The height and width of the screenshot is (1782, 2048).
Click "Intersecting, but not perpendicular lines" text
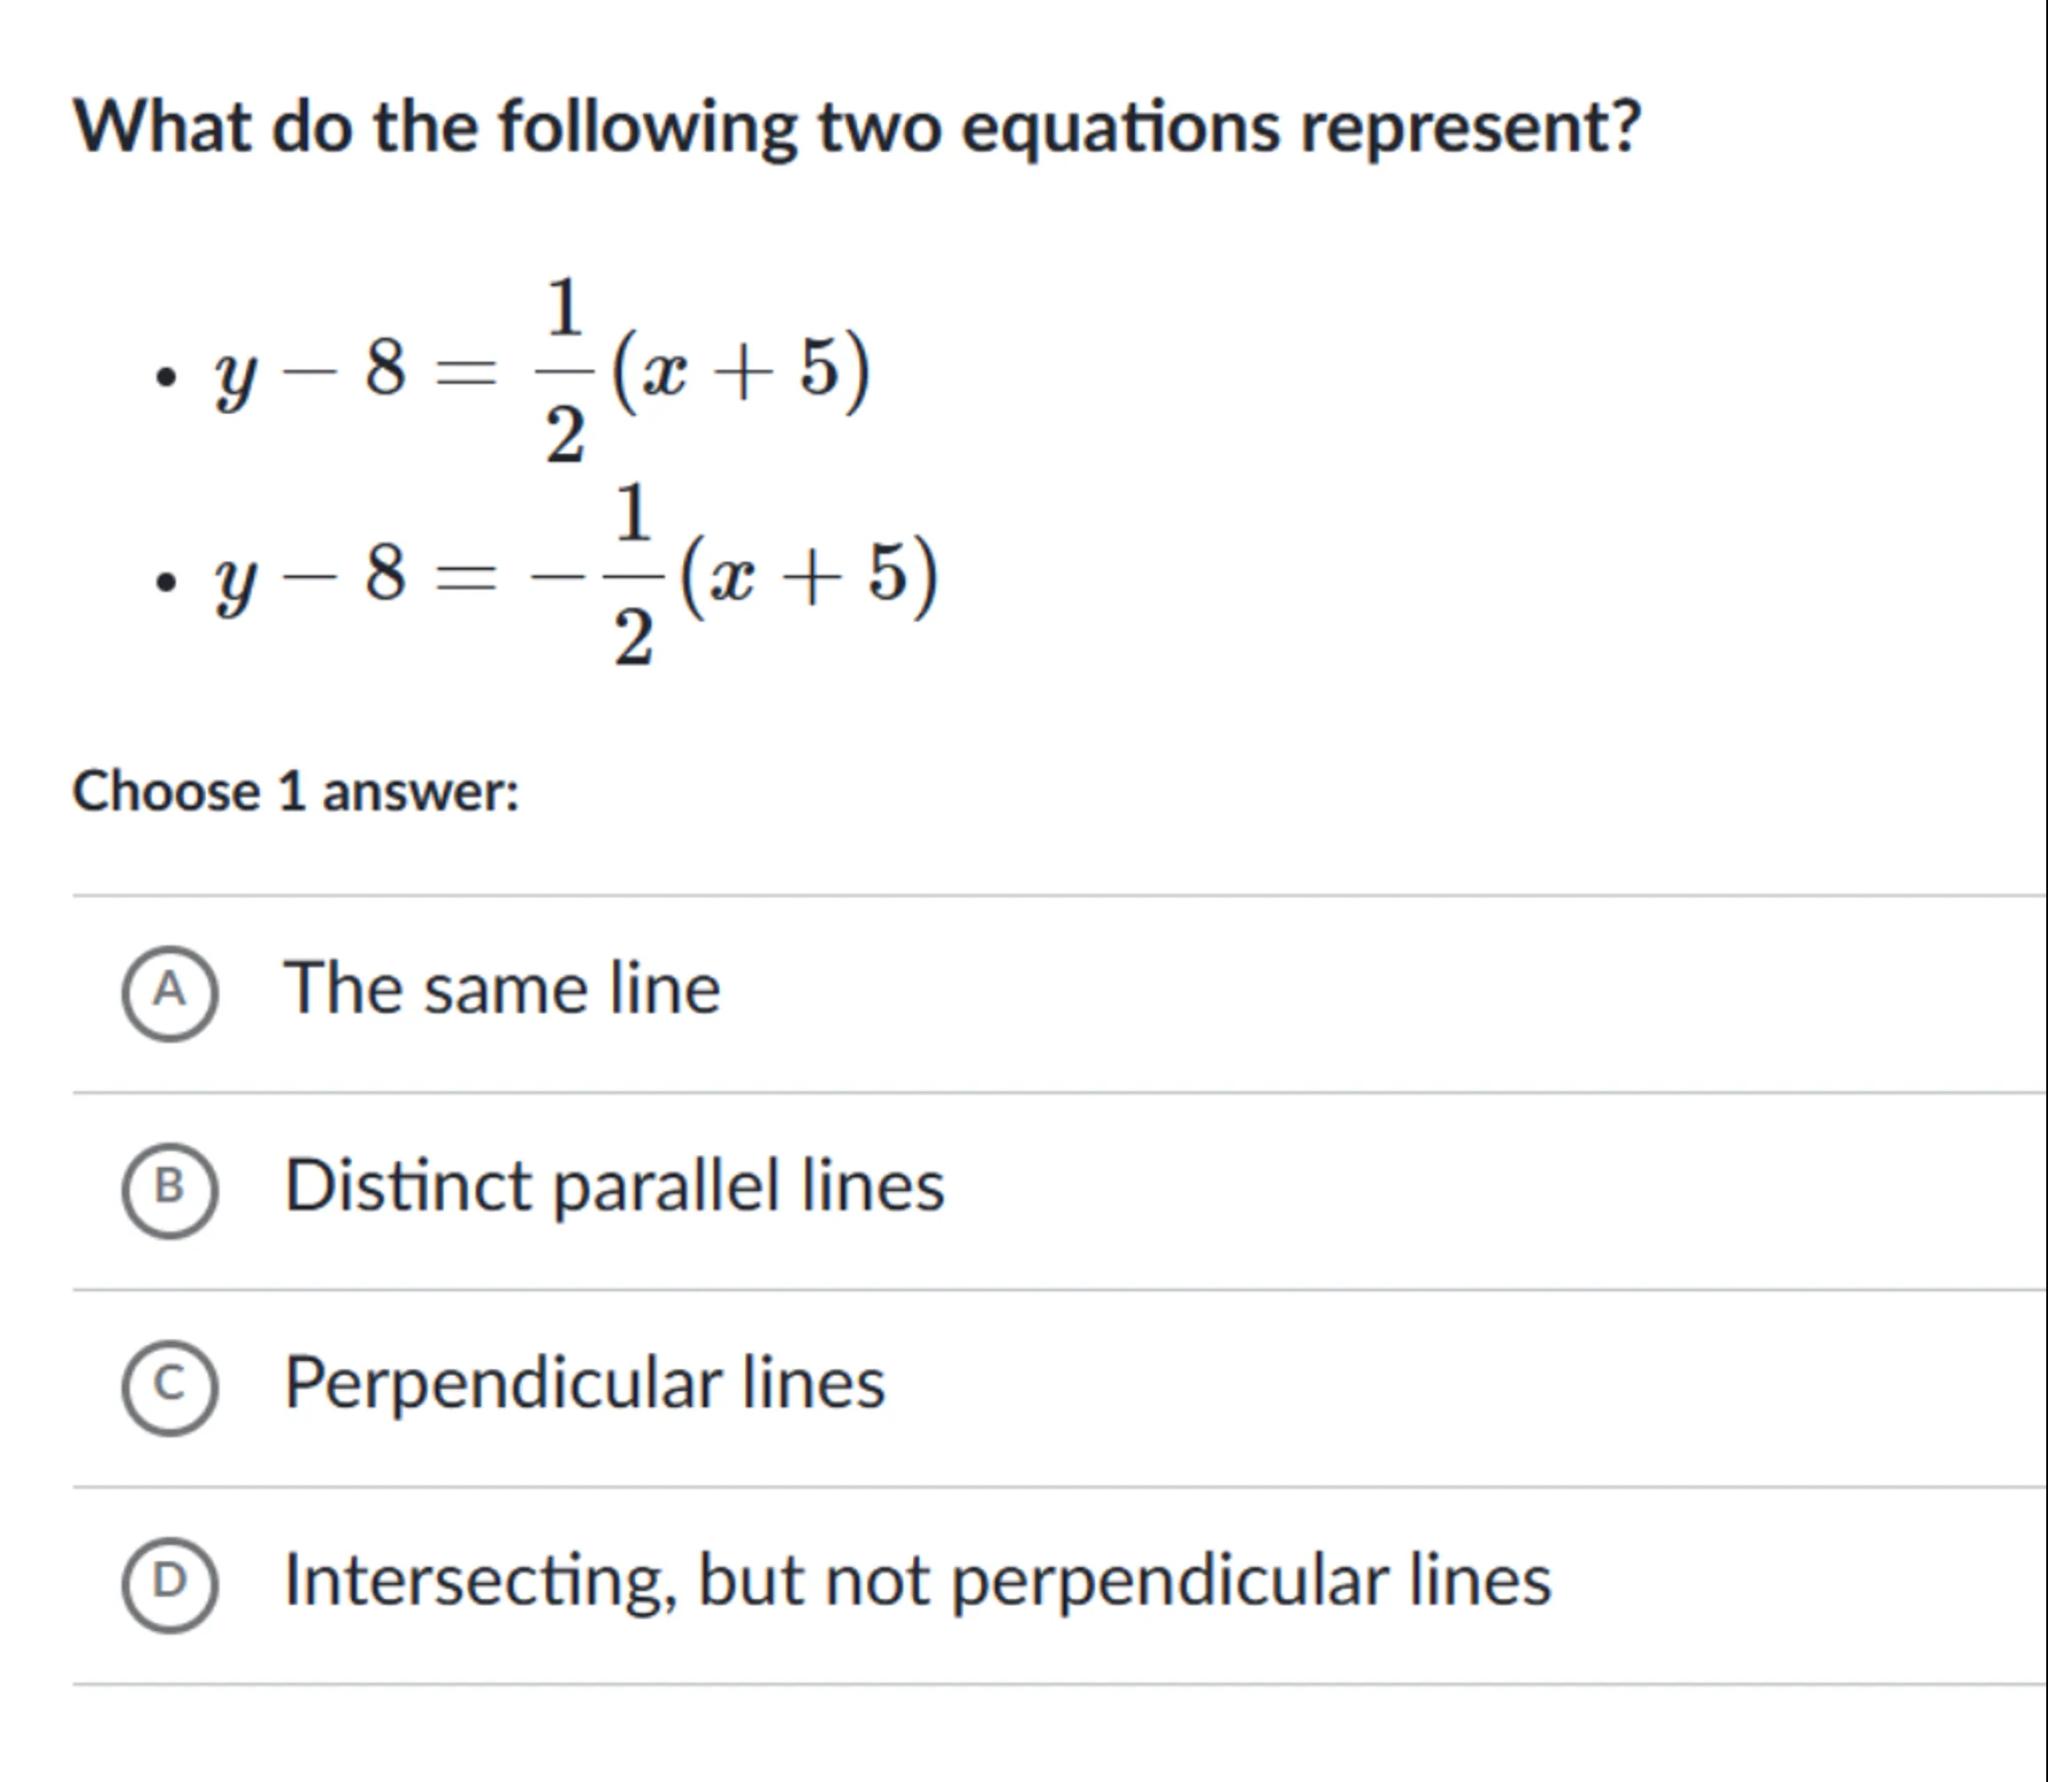pos(917,1580)
